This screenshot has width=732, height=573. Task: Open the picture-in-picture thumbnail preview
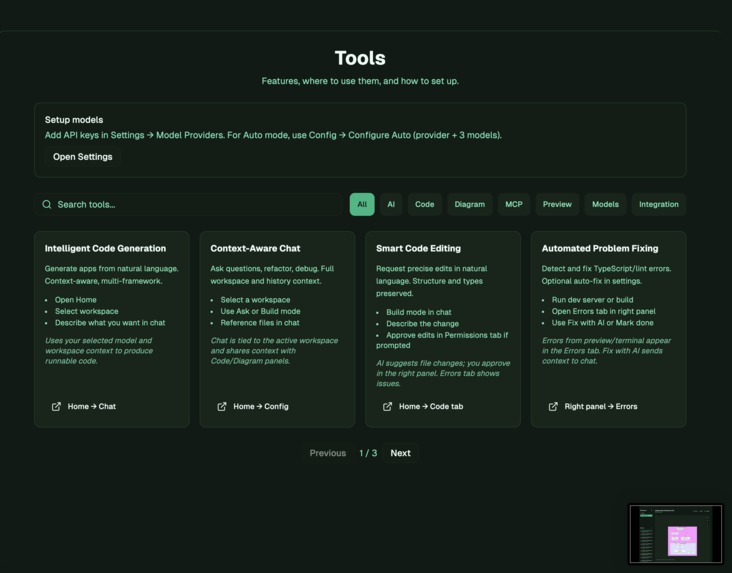[676, 534]
